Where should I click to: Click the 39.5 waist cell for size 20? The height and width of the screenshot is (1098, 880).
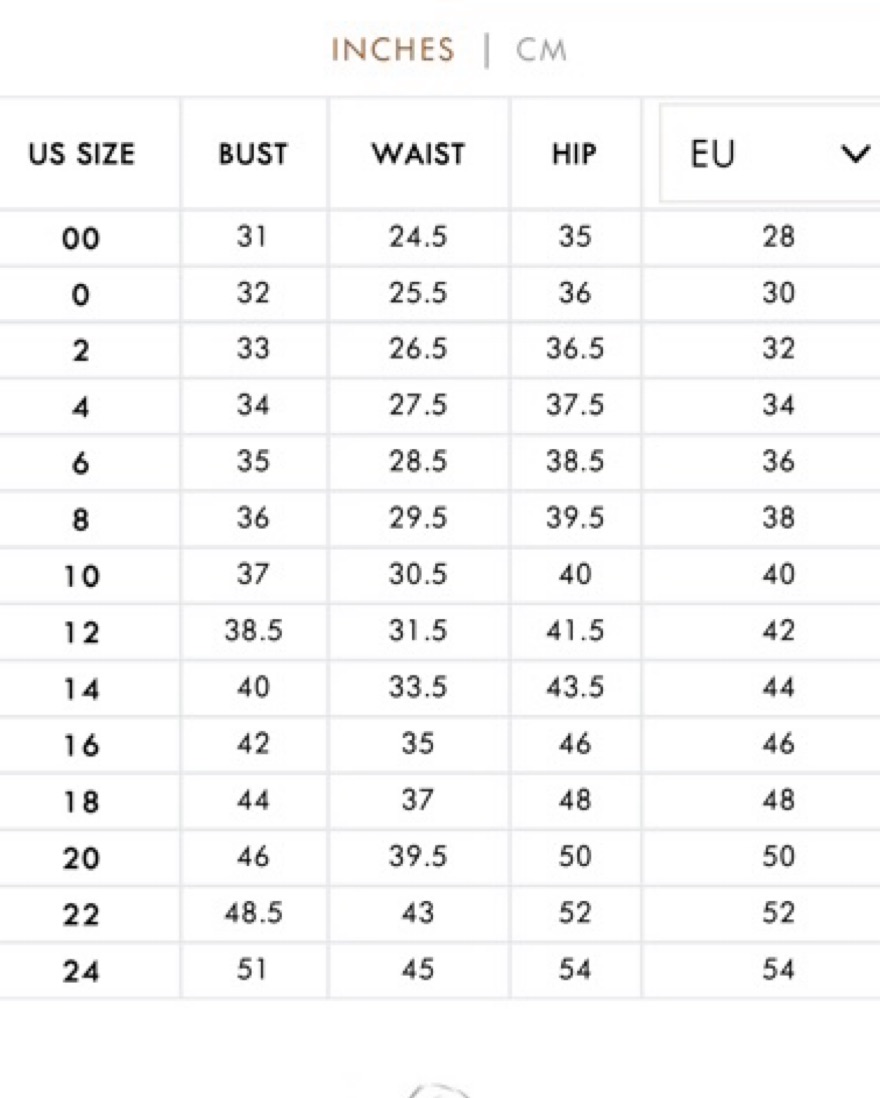(418, 856)
